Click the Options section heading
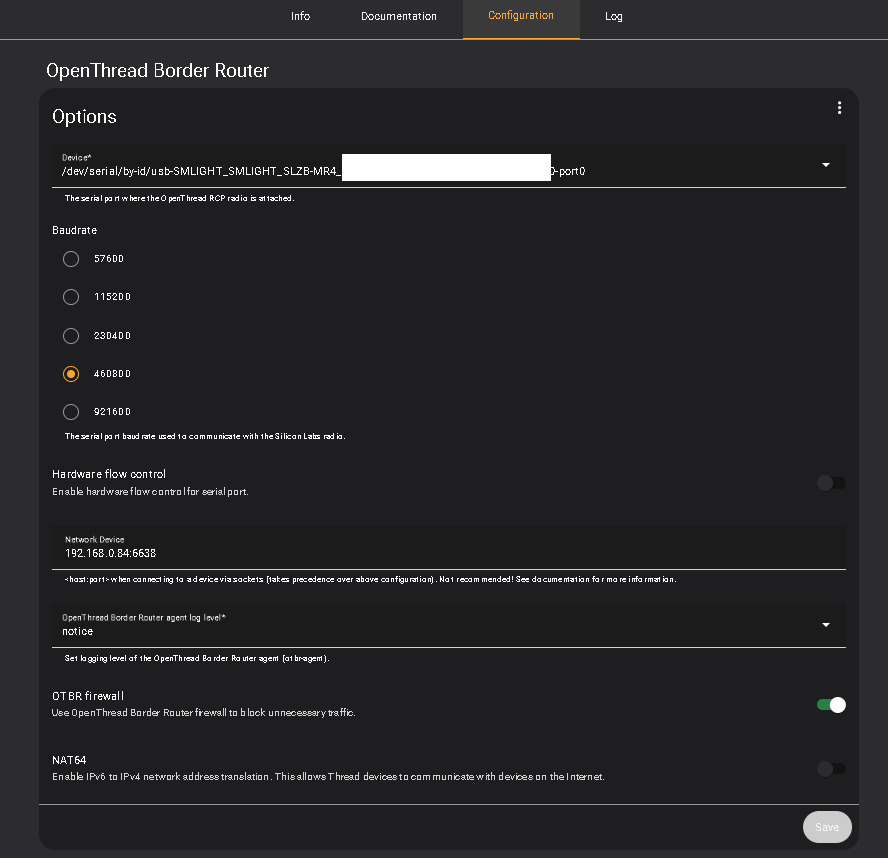The image size is (888, 858). (x=84, y=116)
